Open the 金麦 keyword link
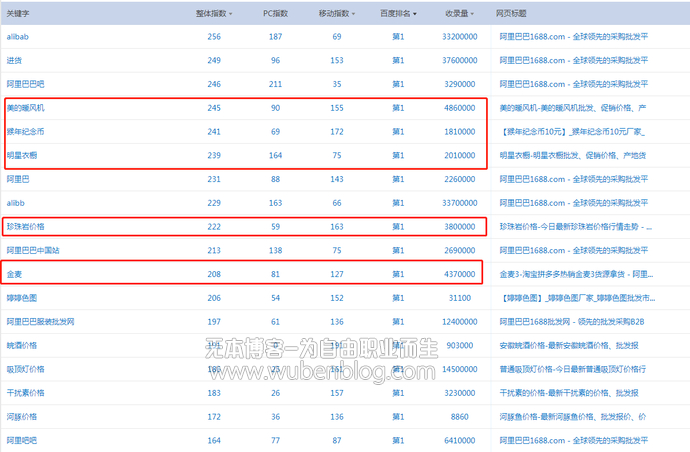 [x=14, y=275]
